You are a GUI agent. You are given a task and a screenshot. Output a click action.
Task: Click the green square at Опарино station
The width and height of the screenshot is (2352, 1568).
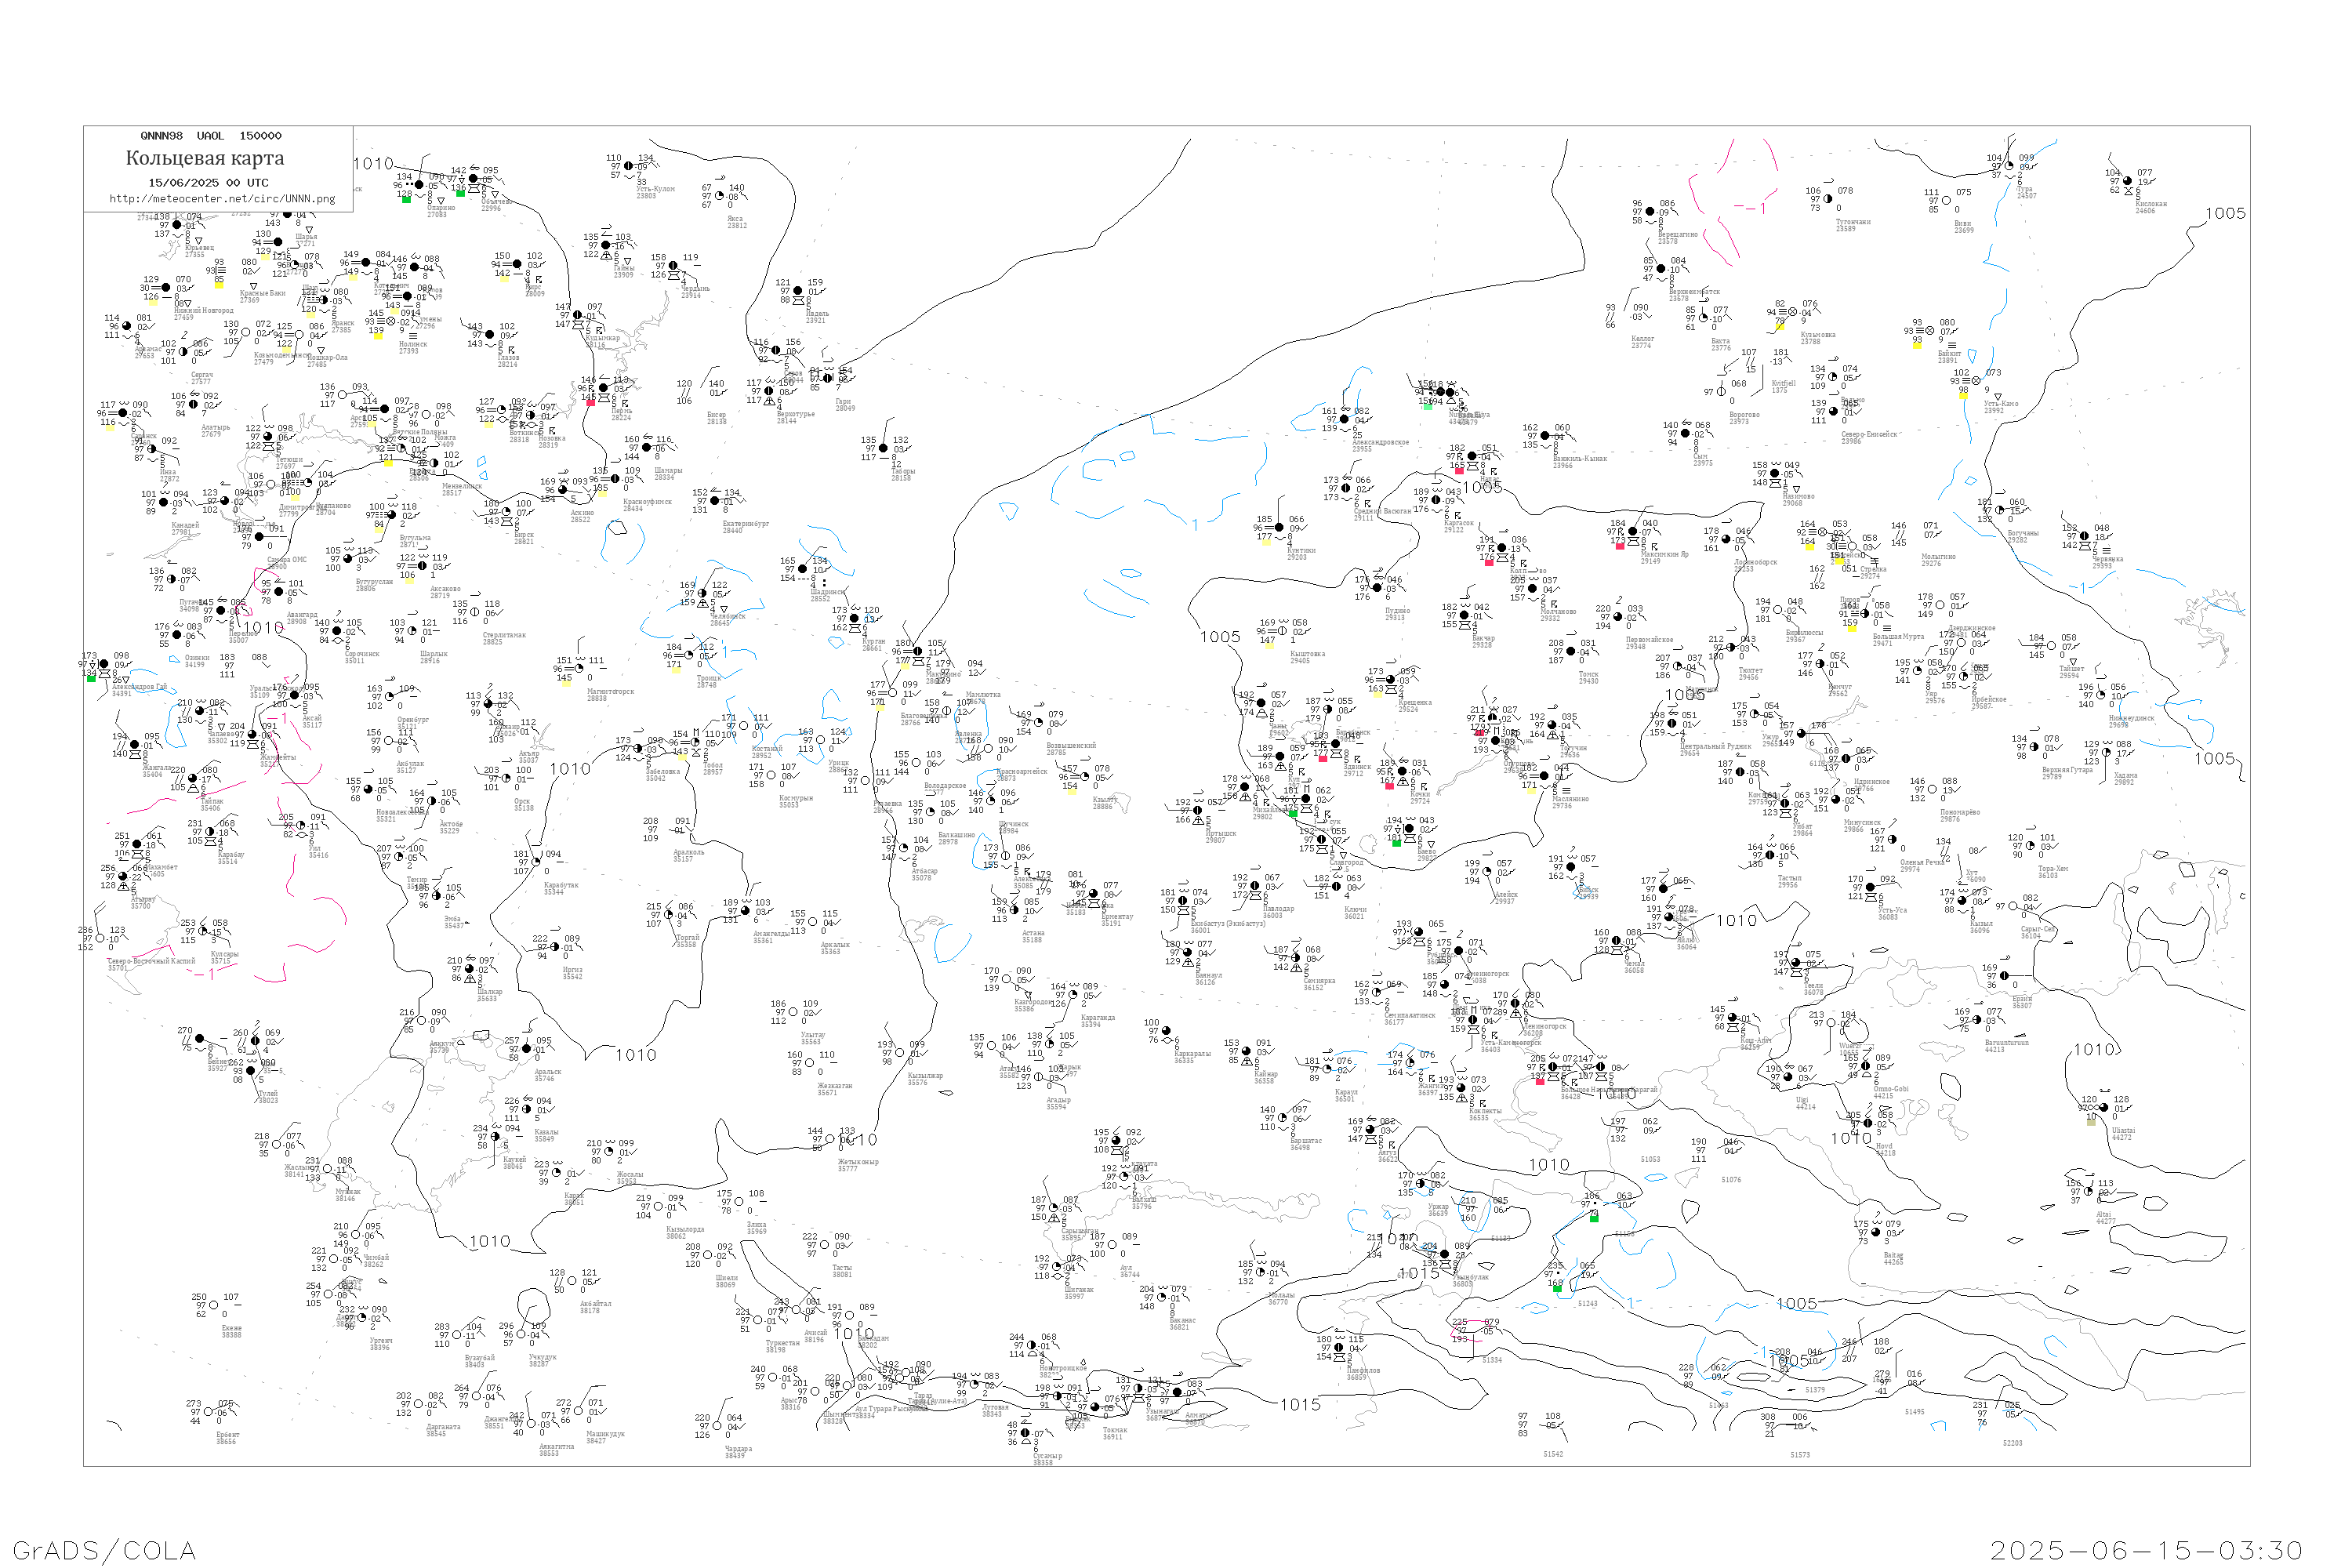(406, 199)
